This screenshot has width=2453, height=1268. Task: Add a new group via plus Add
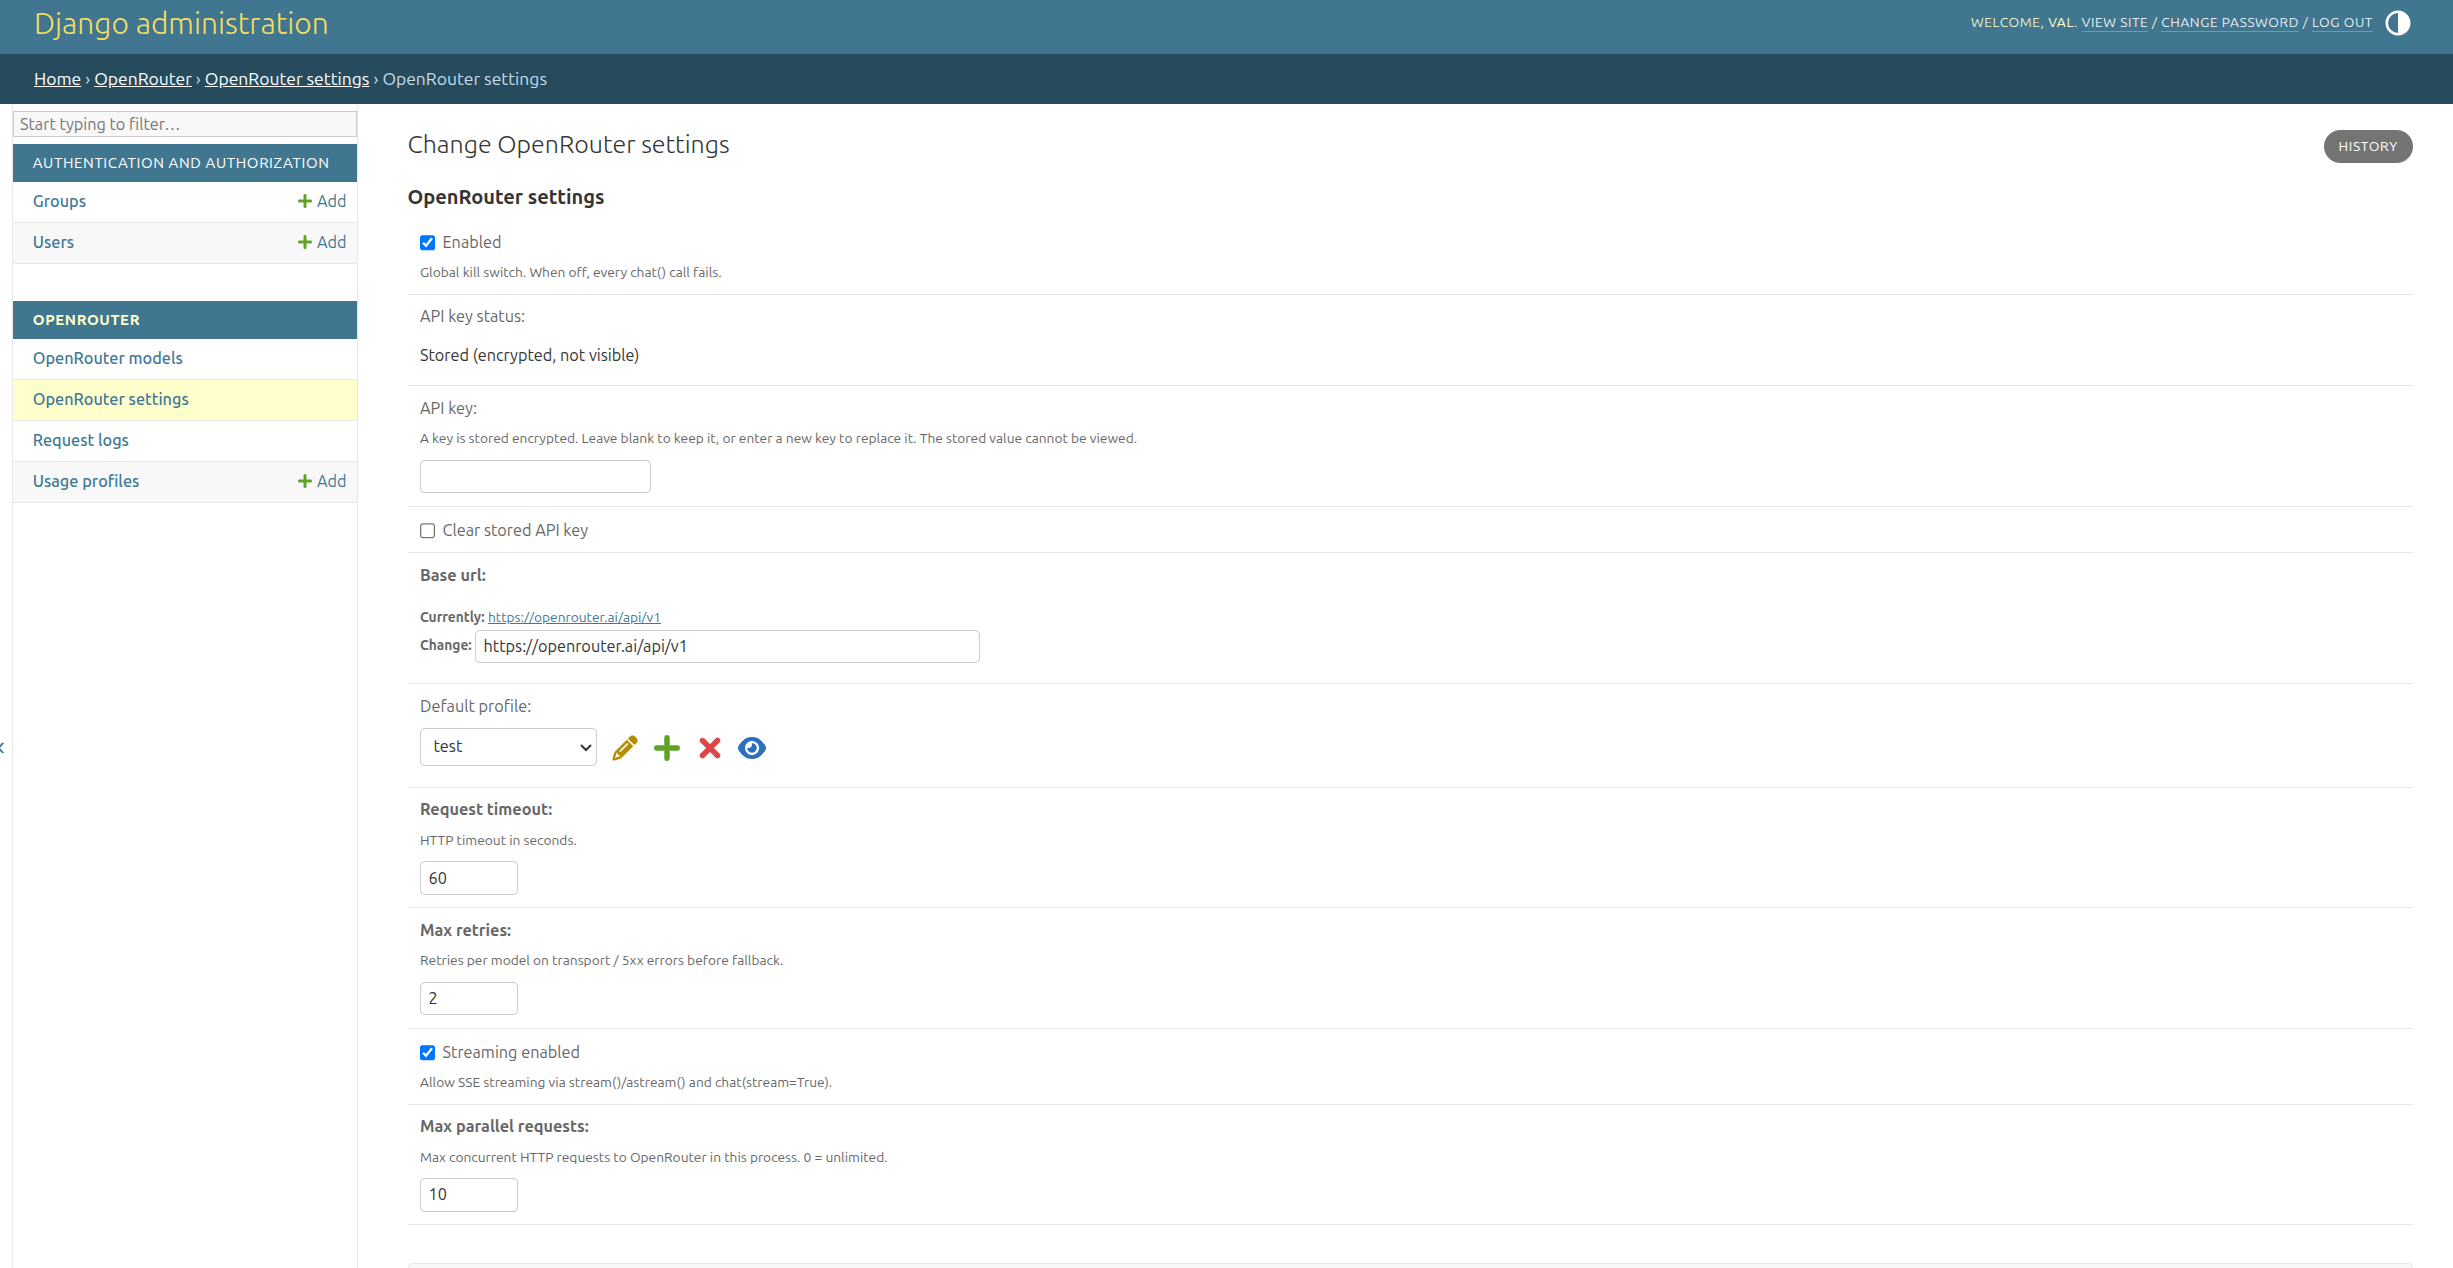click(x=322, y=201)
